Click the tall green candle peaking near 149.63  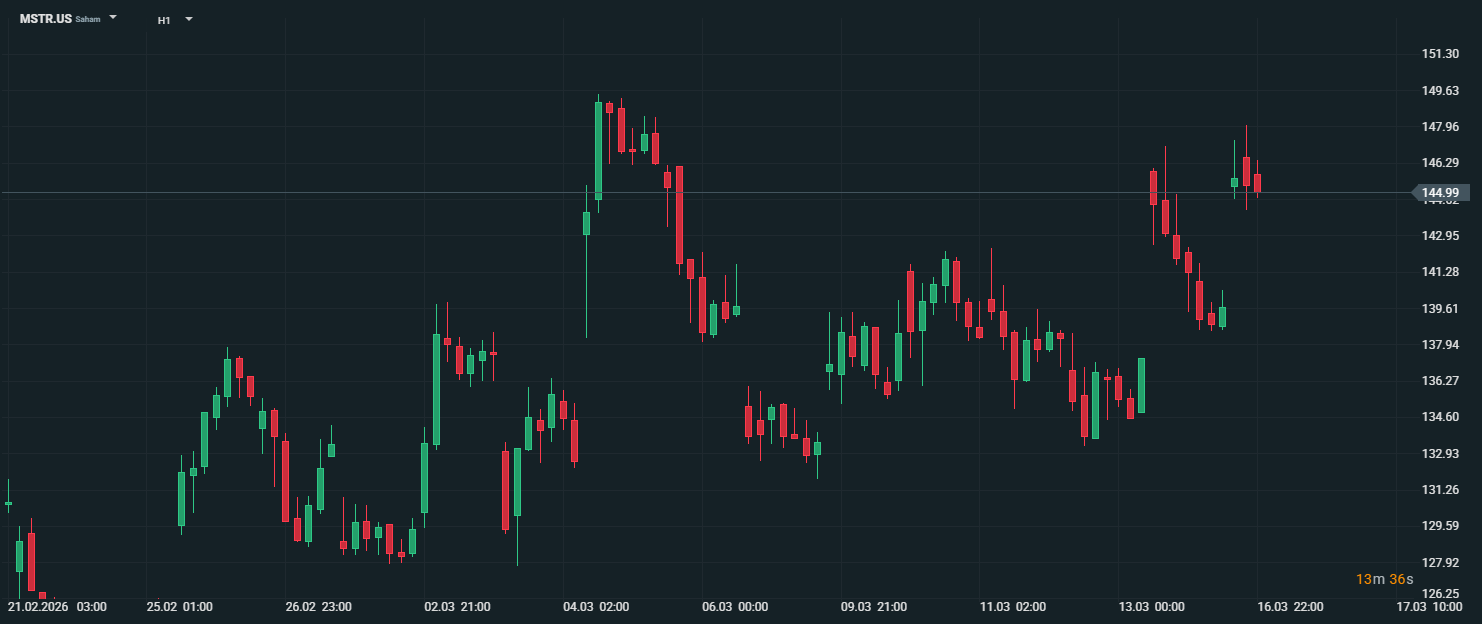pos(598,150)
